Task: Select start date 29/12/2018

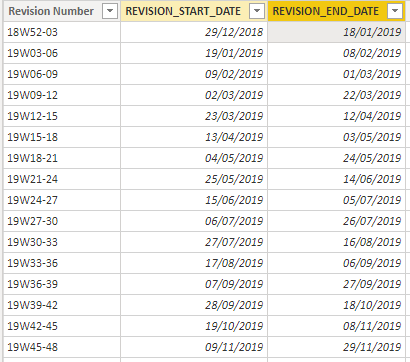Action: click(194, 32)
